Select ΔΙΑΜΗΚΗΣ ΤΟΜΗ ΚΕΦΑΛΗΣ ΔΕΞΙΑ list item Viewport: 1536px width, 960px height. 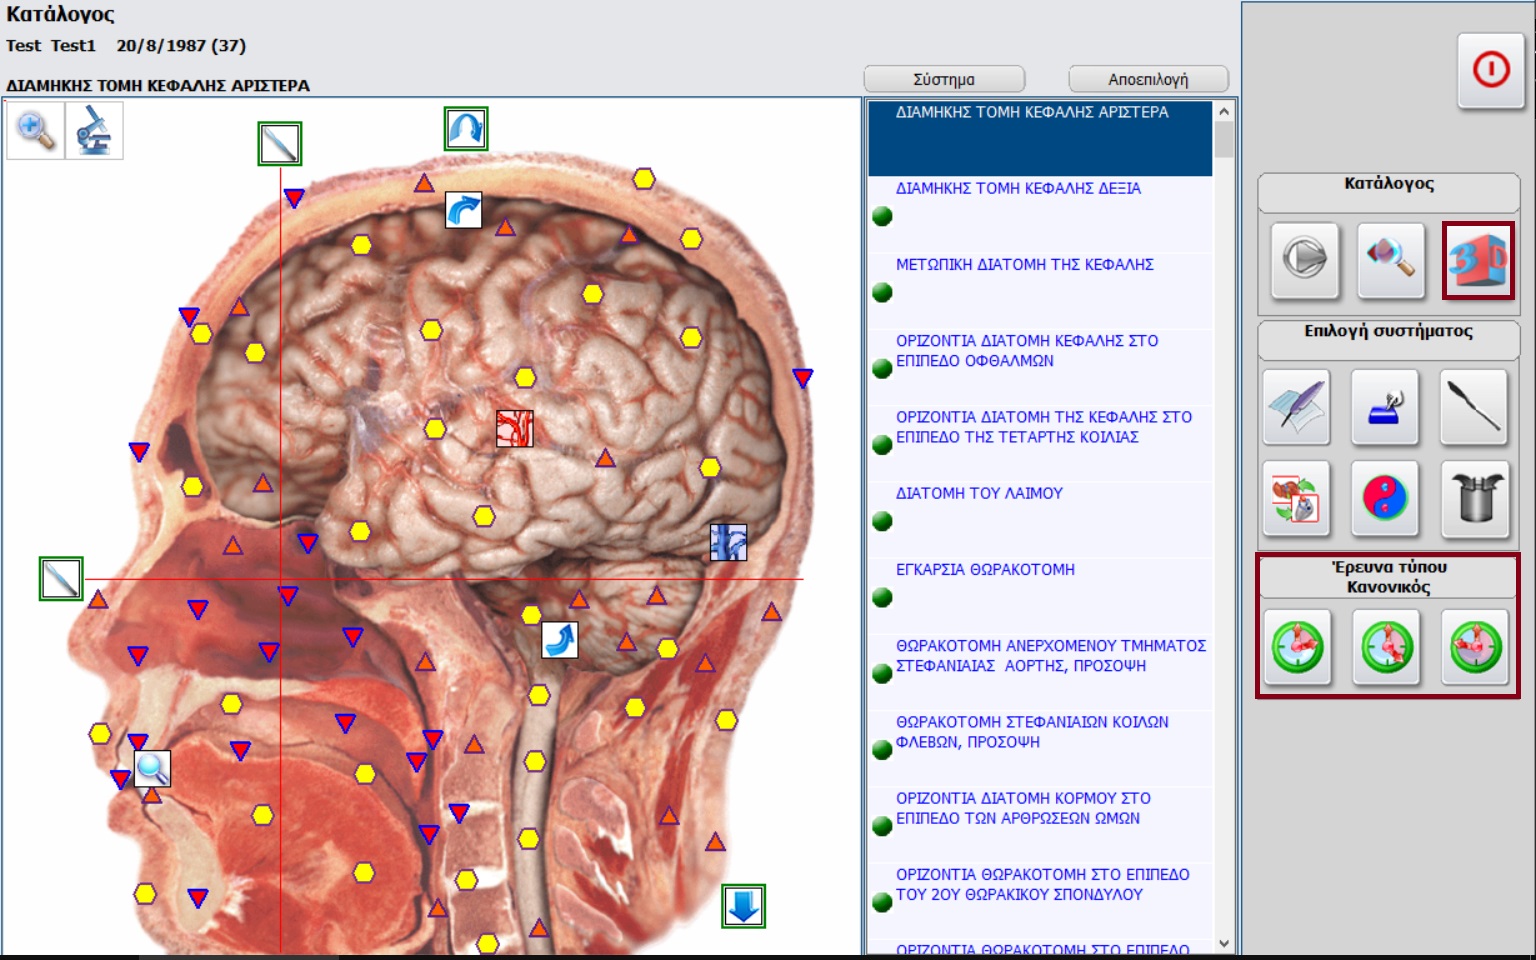[x=1040, y=214]
